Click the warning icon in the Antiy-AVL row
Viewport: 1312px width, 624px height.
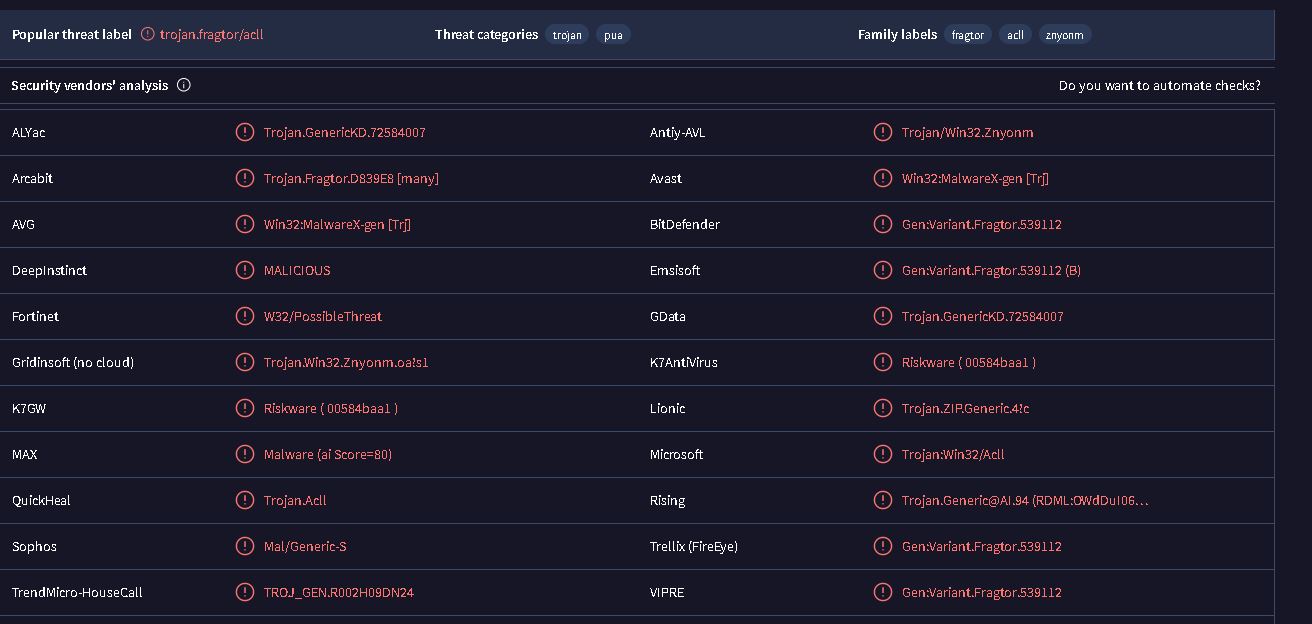883,132
